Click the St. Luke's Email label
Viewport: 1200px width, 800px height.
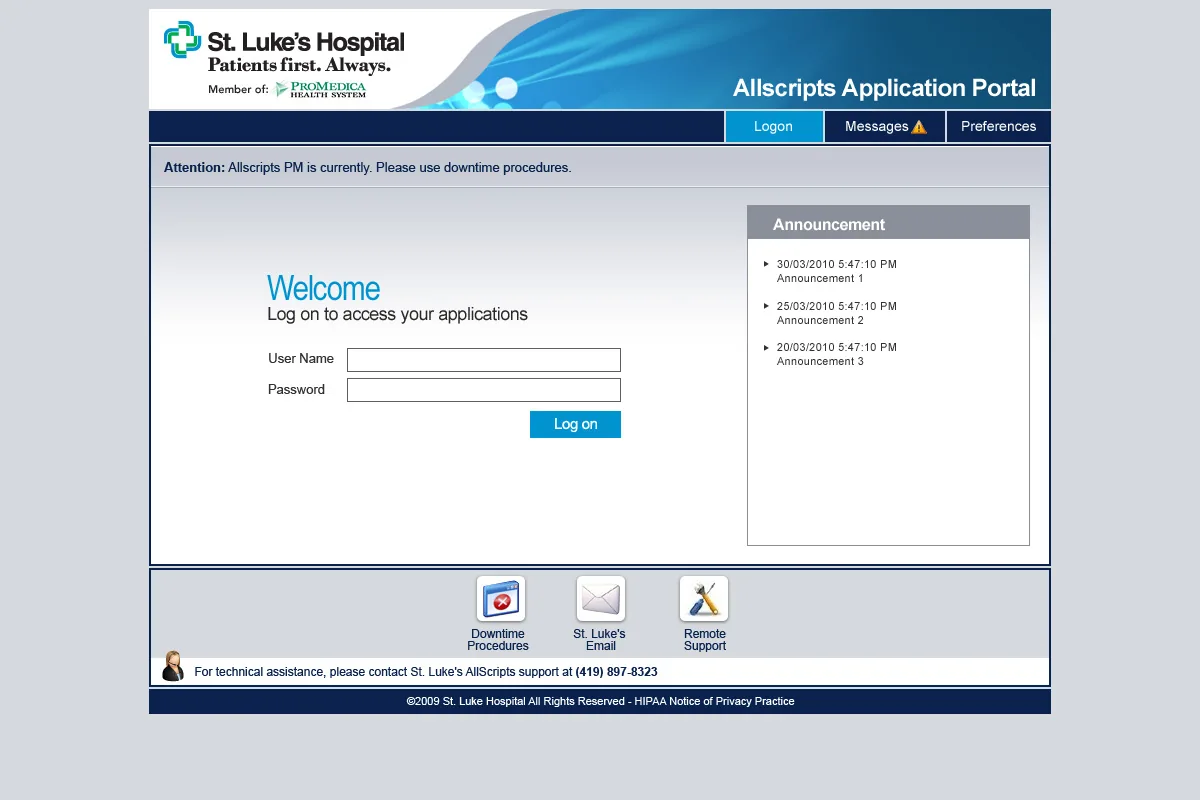600,640
